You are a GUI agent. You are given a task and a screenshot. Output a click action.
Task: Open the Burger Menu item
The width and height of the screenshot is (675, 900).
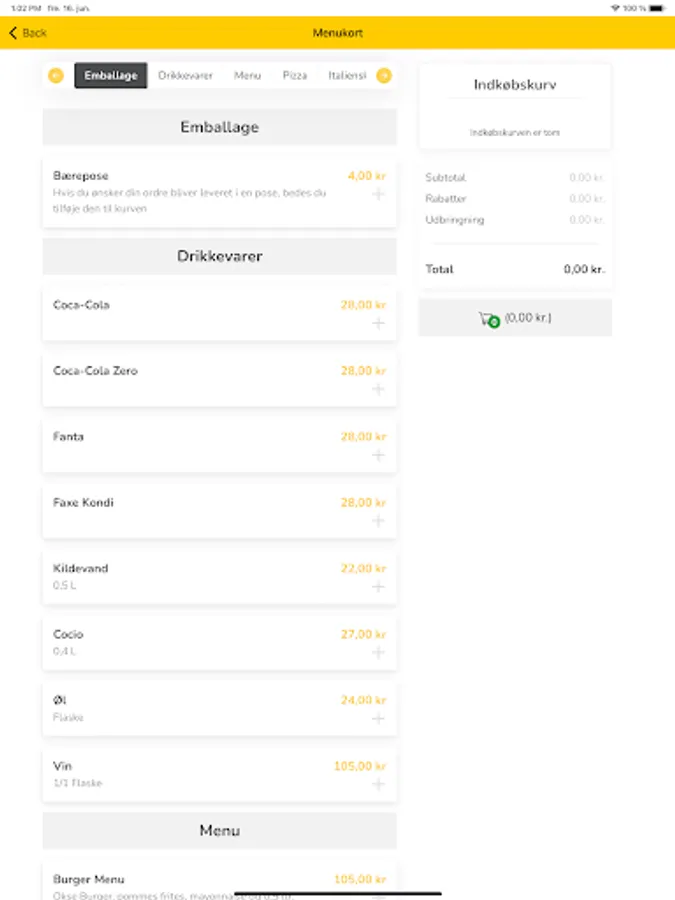tap(89, 880)
